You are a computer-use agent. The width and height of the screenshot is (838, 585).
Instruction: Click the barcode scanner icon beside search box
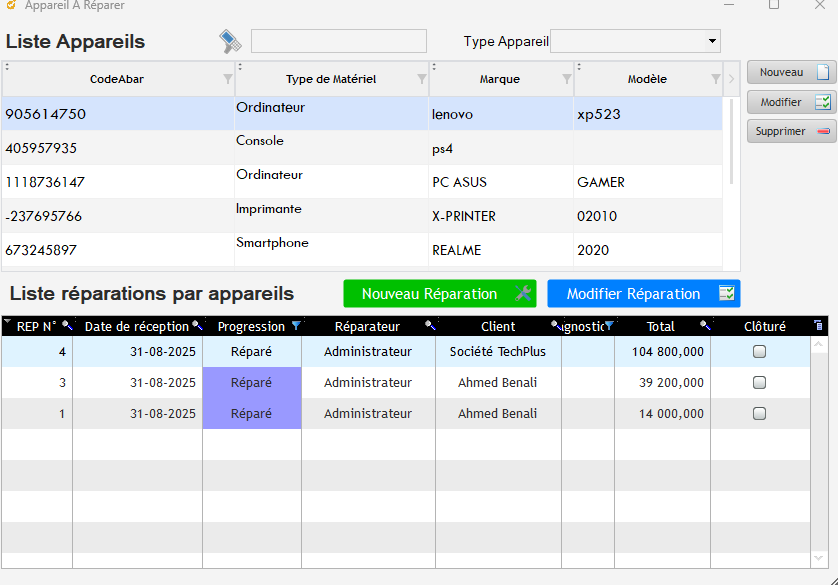231,41
